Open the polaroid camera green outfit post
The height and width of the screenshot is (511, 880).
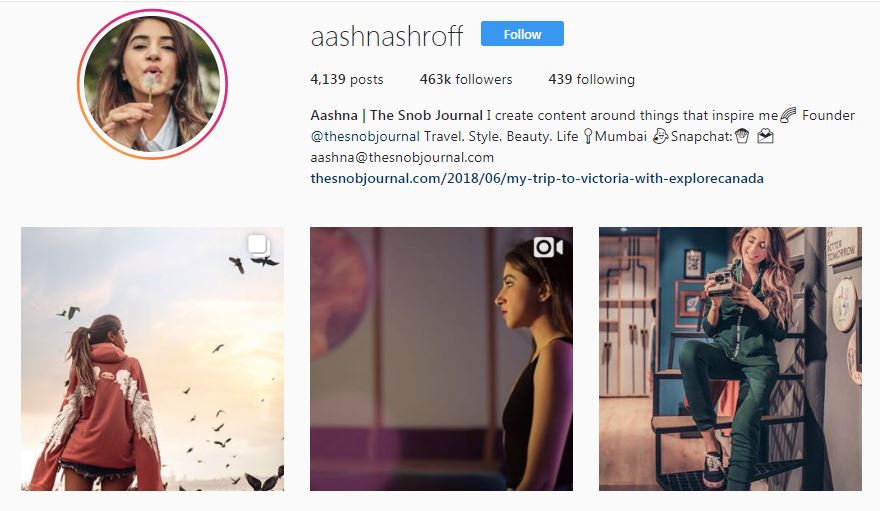tap(730, 359)
